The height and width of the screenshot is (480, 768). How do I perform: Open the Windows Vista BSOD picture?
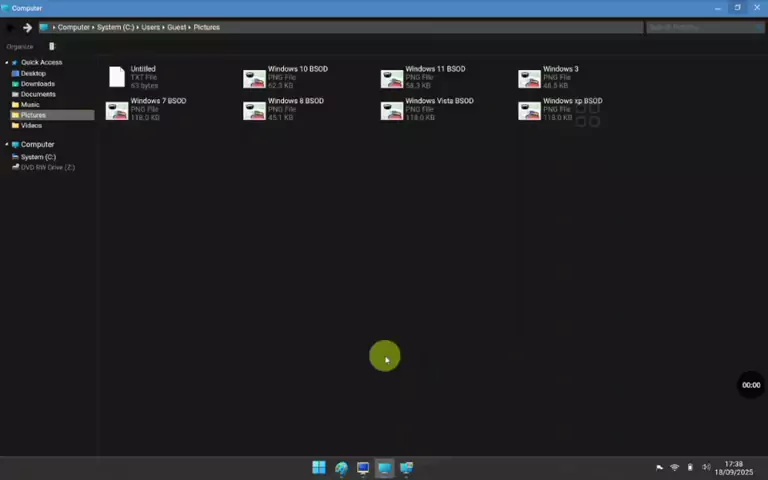392,110
